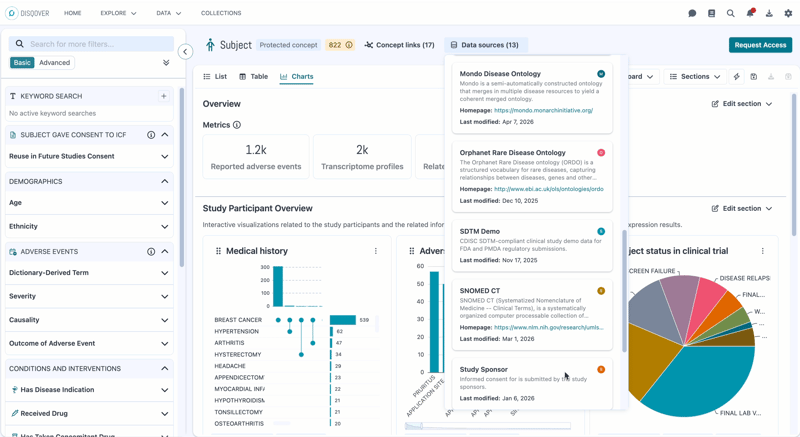Add a keyword search with plus icon

pyautogui.click(x=164, y=96)
